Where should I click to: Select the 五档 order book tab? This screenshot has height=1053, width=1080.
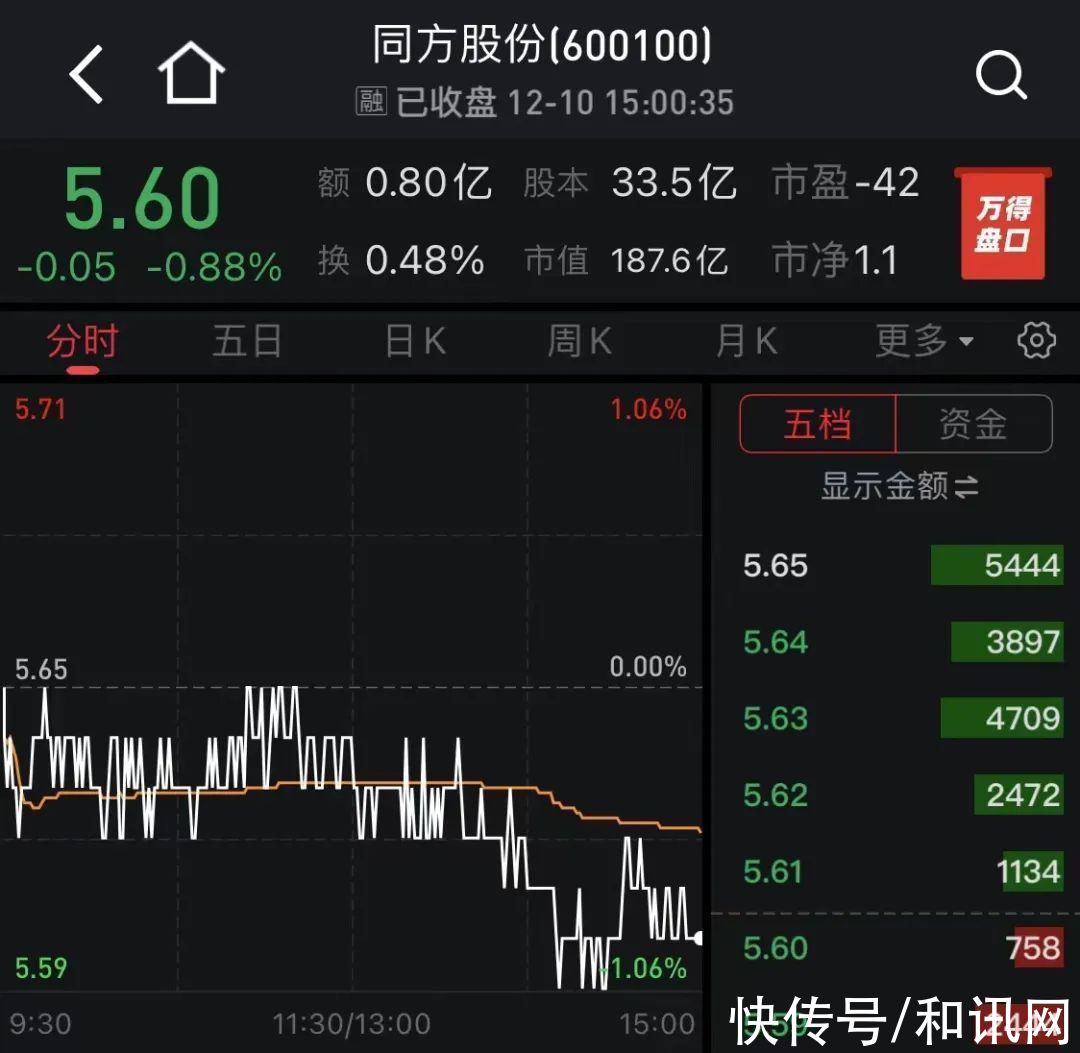(x=818, y=424)
